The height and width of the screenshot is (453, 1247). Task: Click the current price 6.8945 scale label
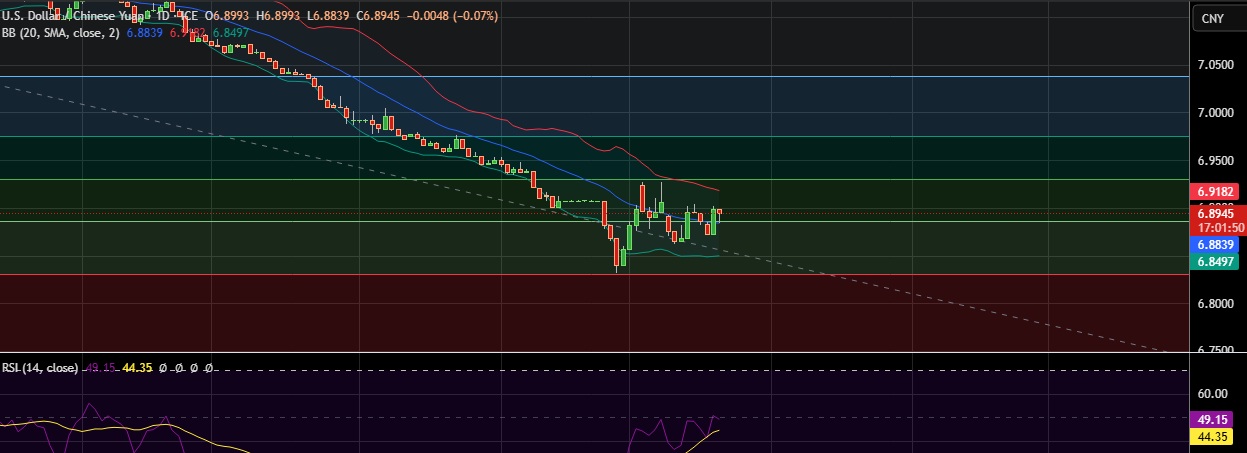[x=1216, y=213]
